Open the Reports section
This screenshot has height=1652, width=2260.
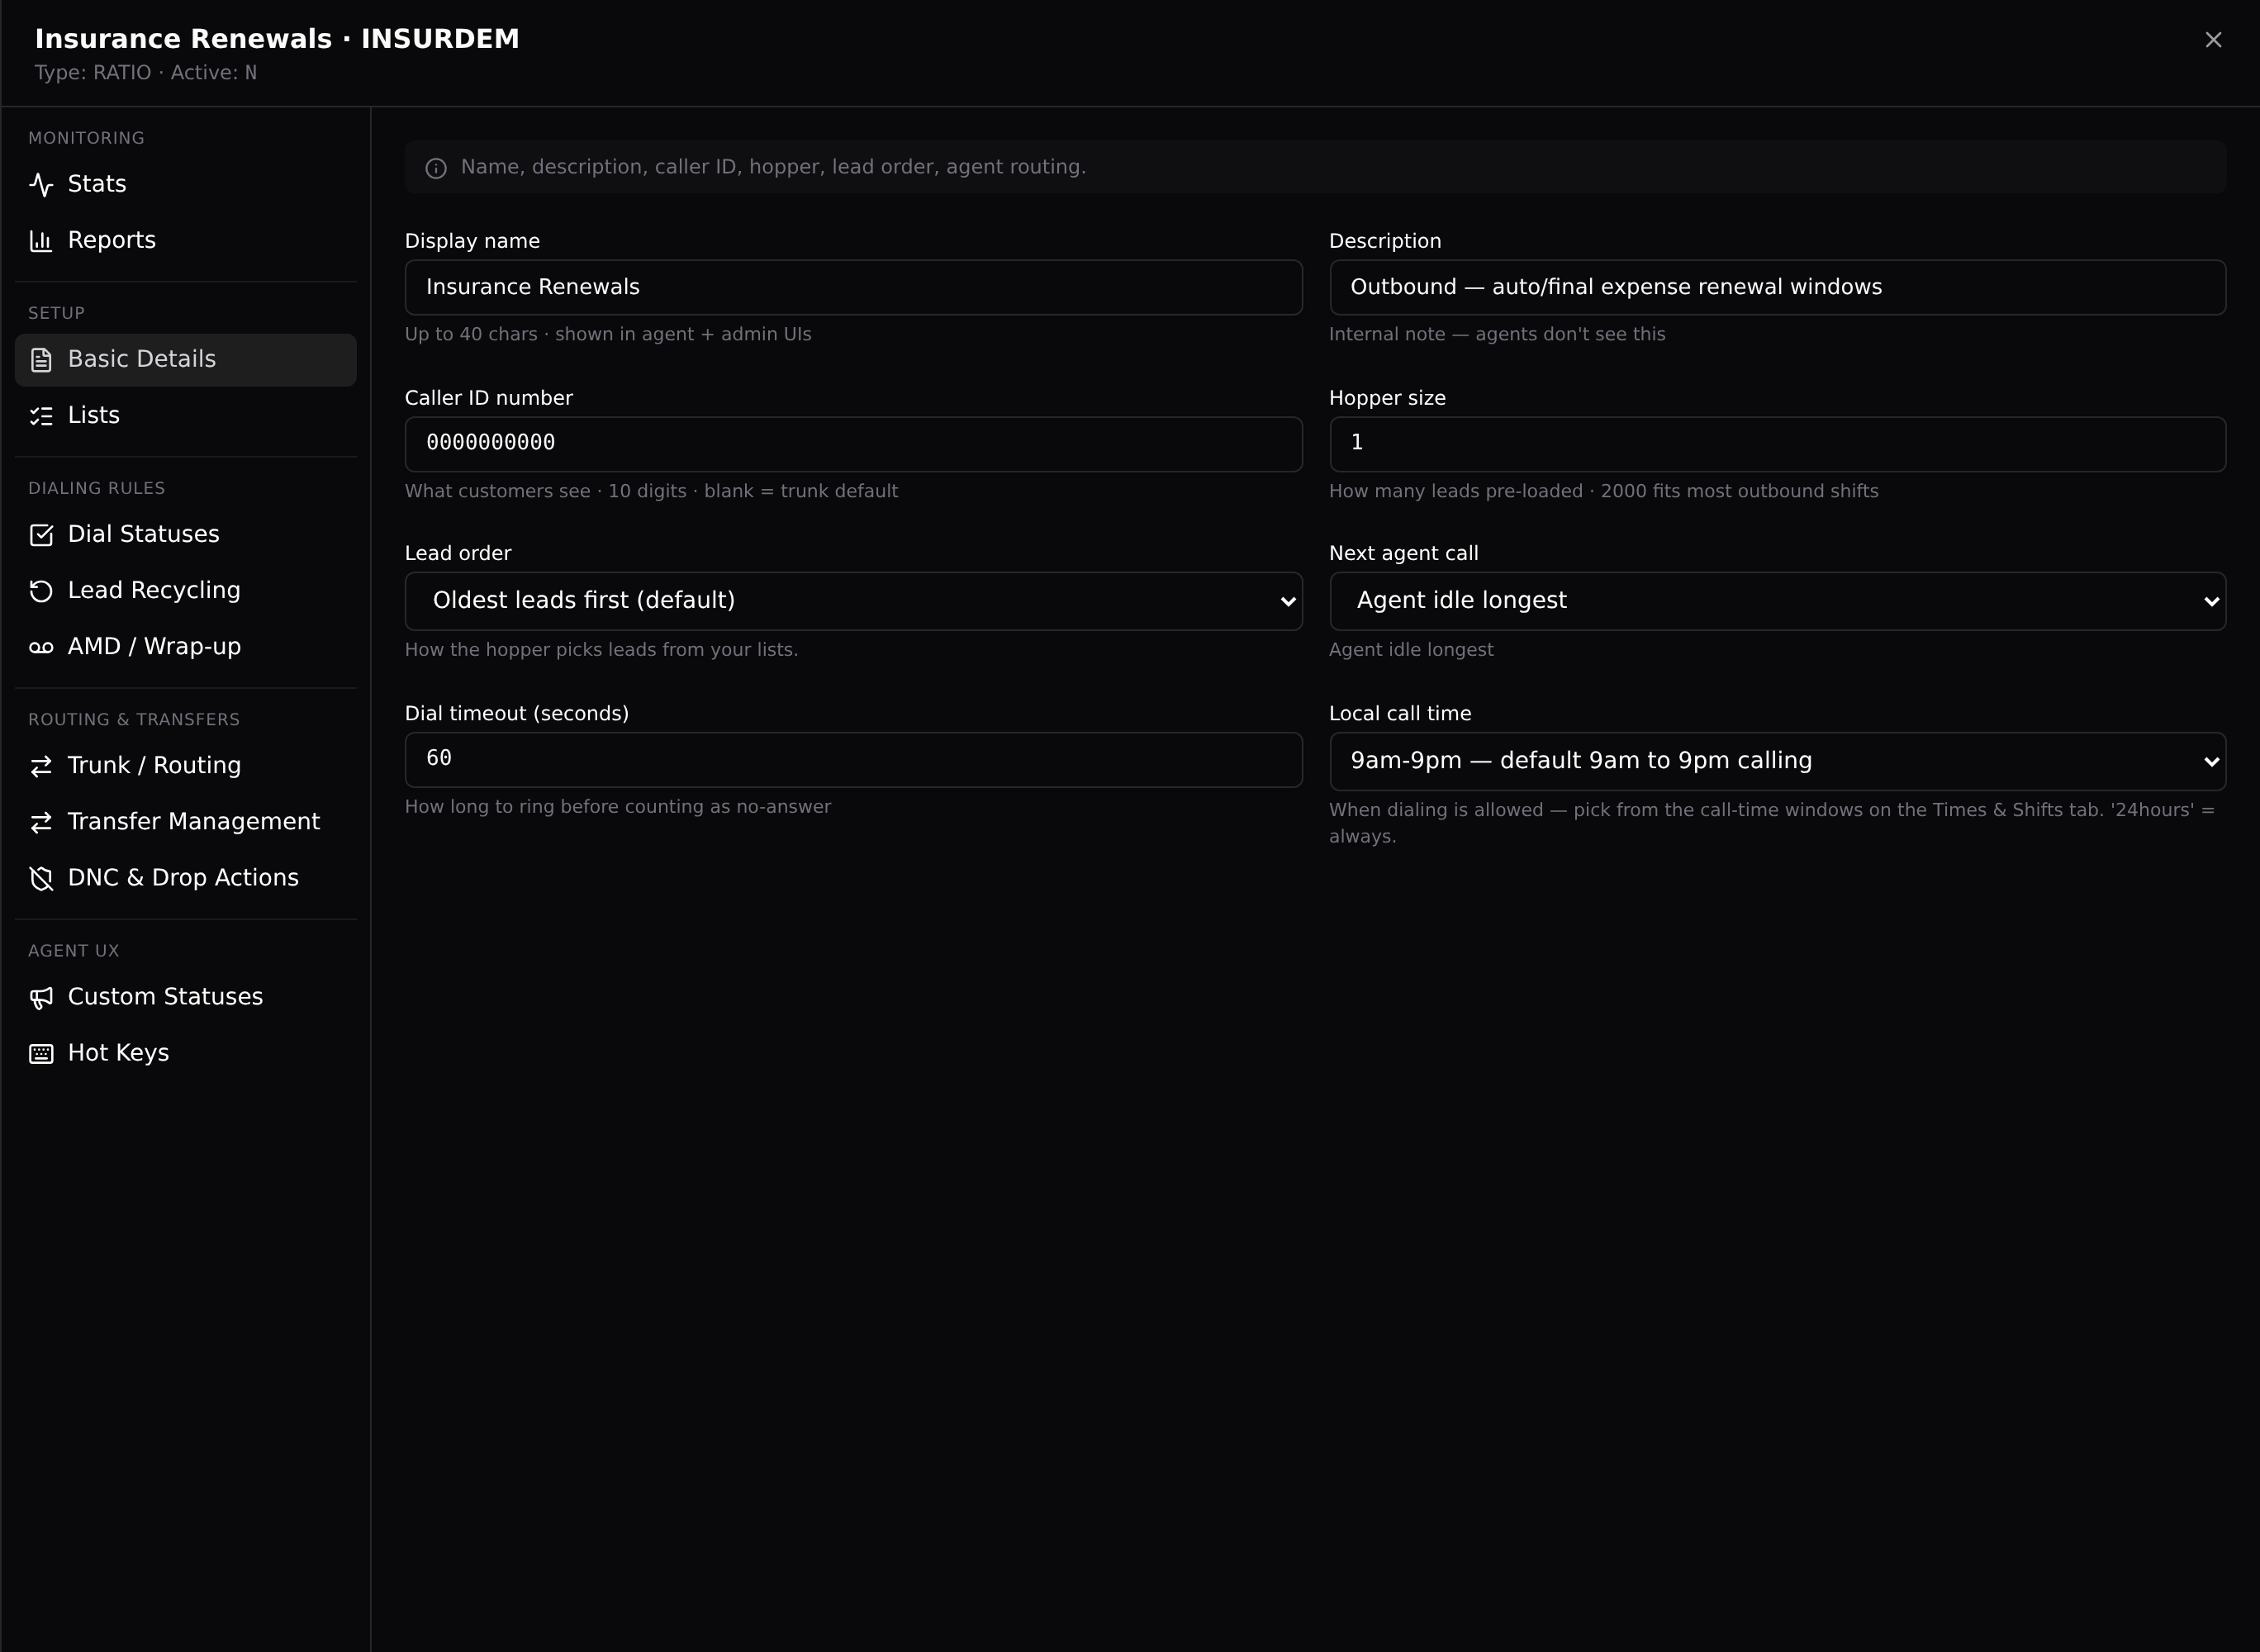click(186, 240)
